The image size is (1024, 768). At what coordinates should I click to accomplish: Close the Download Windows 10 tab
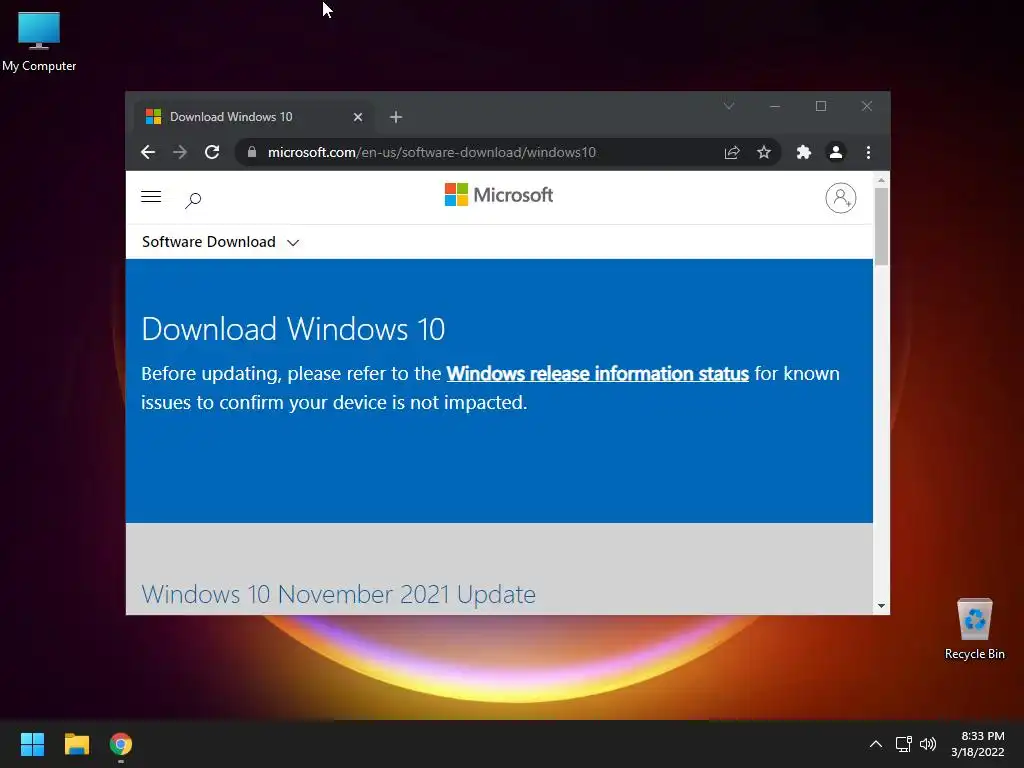[358, 117]
